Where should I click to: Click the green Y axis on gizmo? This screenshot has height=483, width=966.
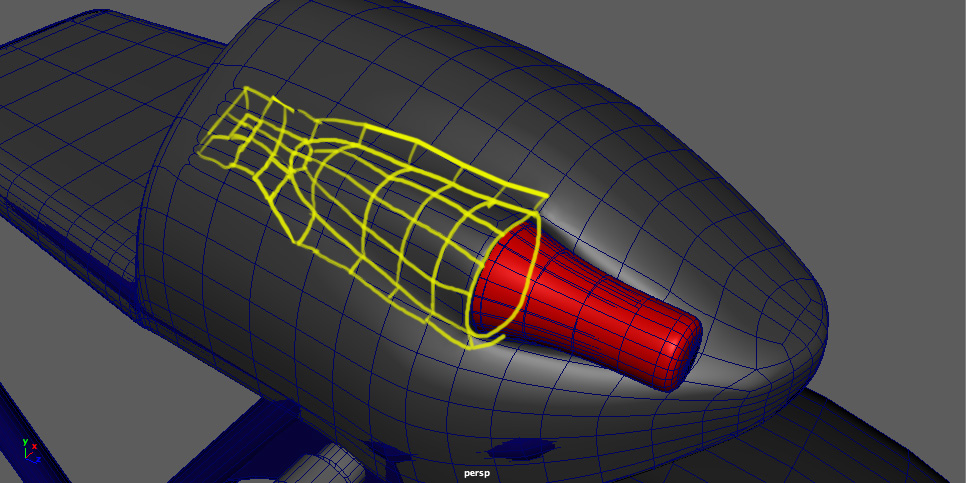click(25, 443)
